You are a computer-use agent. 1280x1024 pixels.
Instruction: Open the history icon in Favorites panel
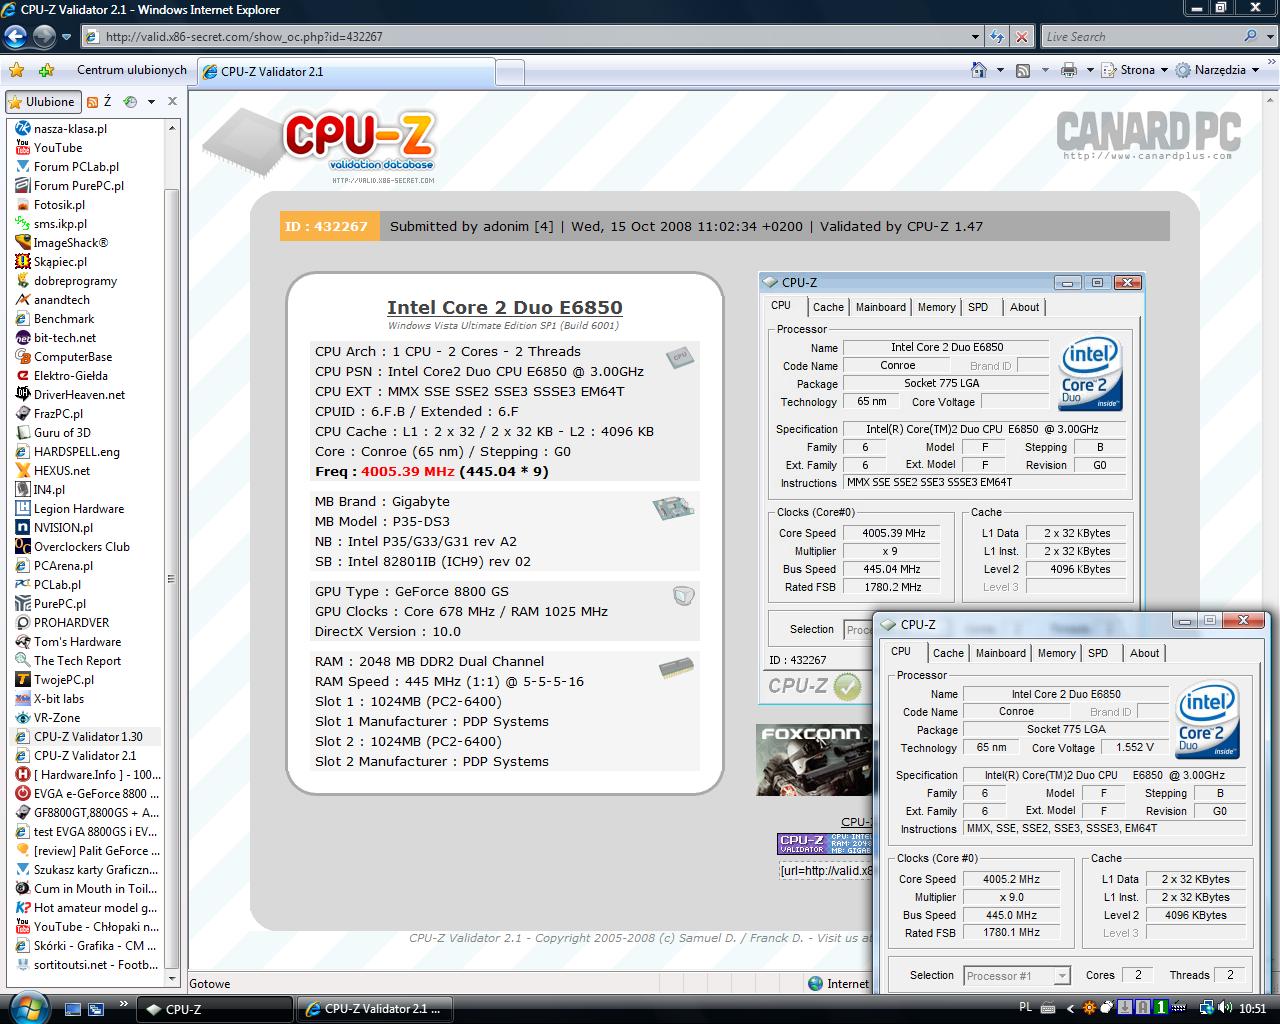pos(130,101)
